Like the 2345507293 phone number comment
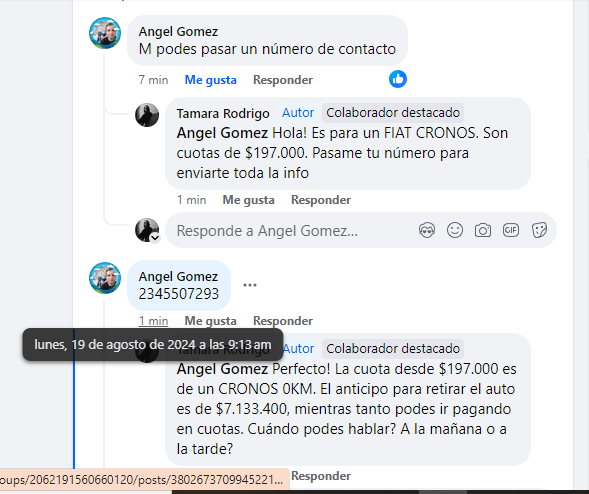The height and width of the screenshot is (494, 589). (x=210, y=321)
